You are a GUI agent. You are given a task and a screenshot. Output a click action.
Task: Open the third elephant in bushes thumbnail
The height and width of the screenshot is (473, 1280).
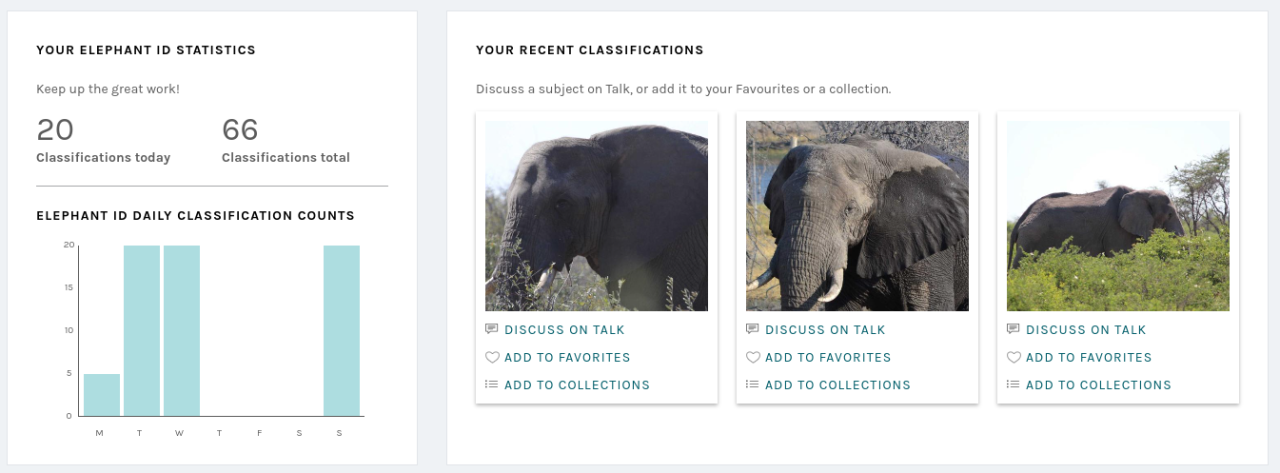point(1118,216)
